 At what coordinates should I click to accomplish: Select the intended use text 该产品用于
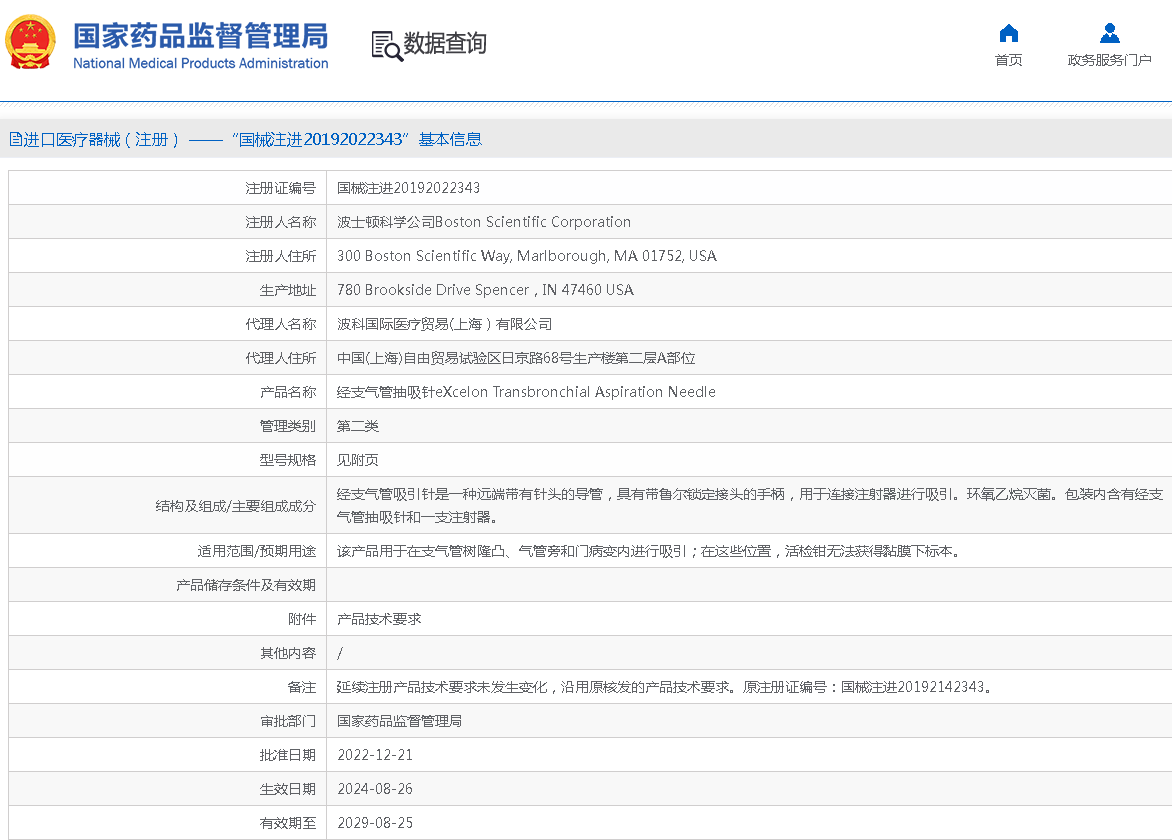coord(648,551)
